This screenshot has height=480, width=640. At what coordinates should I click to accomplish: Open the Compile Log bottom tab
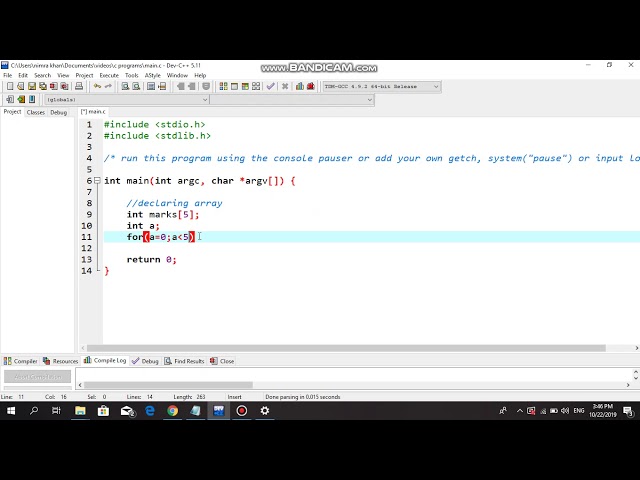[105, 360]
